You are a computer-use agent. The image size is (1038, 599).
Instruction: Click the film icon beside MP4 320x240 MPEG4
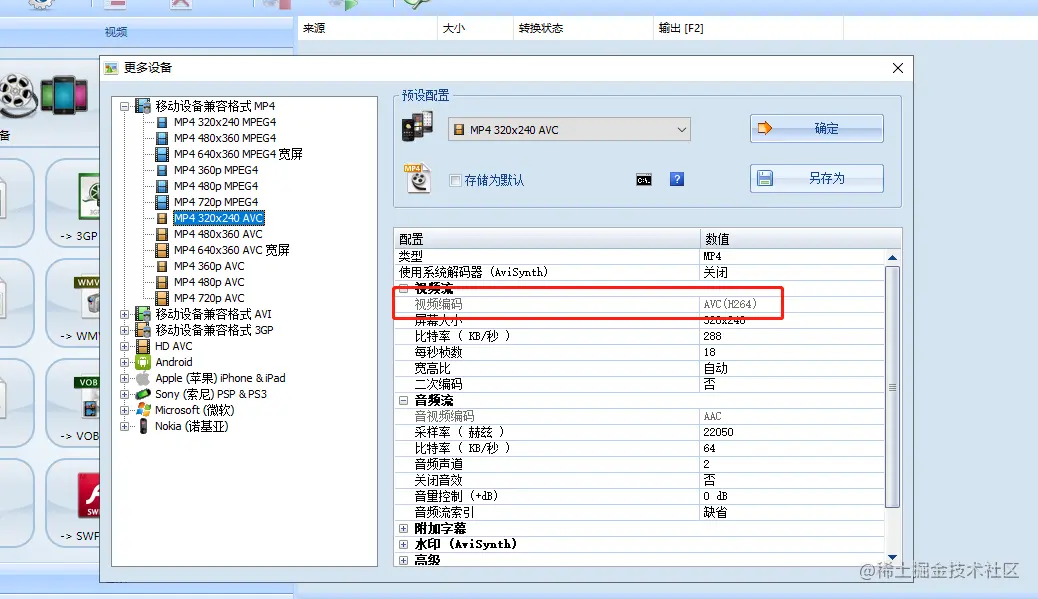tap(162, 122)
